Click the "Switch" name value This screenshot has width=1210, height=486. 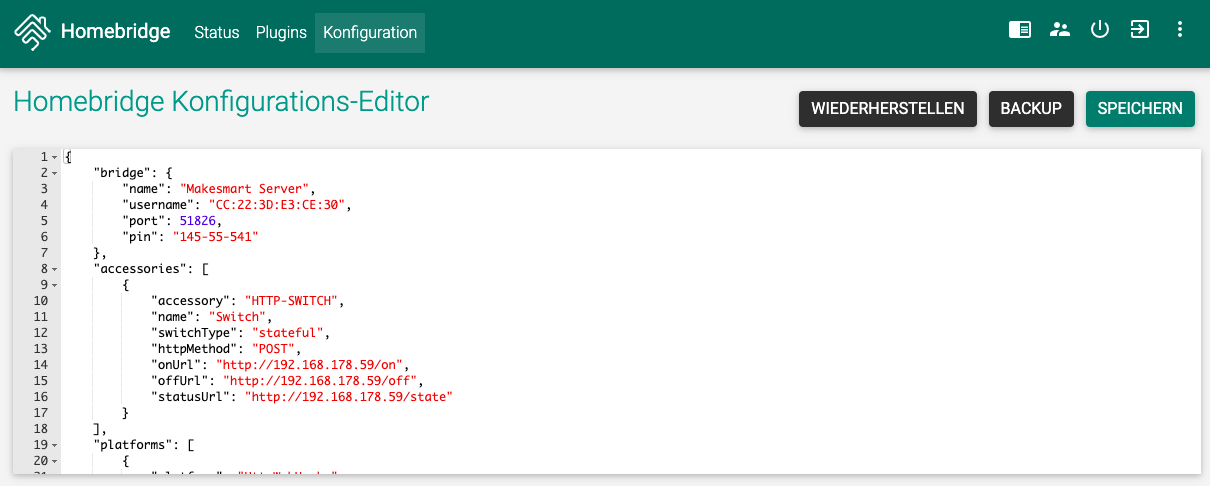(x=236, y=316)
